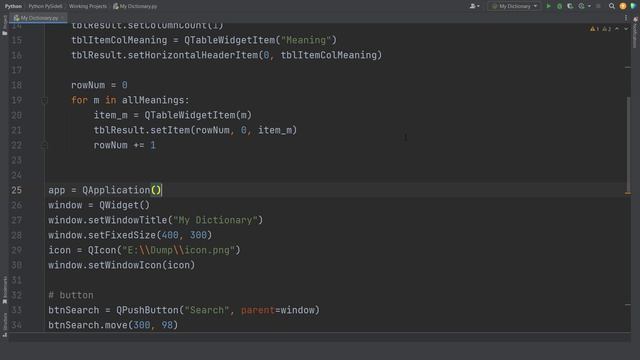The width and height of the screenshot is (640, 360).
Task: Select Python in the breadcrumb bar
Action: coord(13,6)
